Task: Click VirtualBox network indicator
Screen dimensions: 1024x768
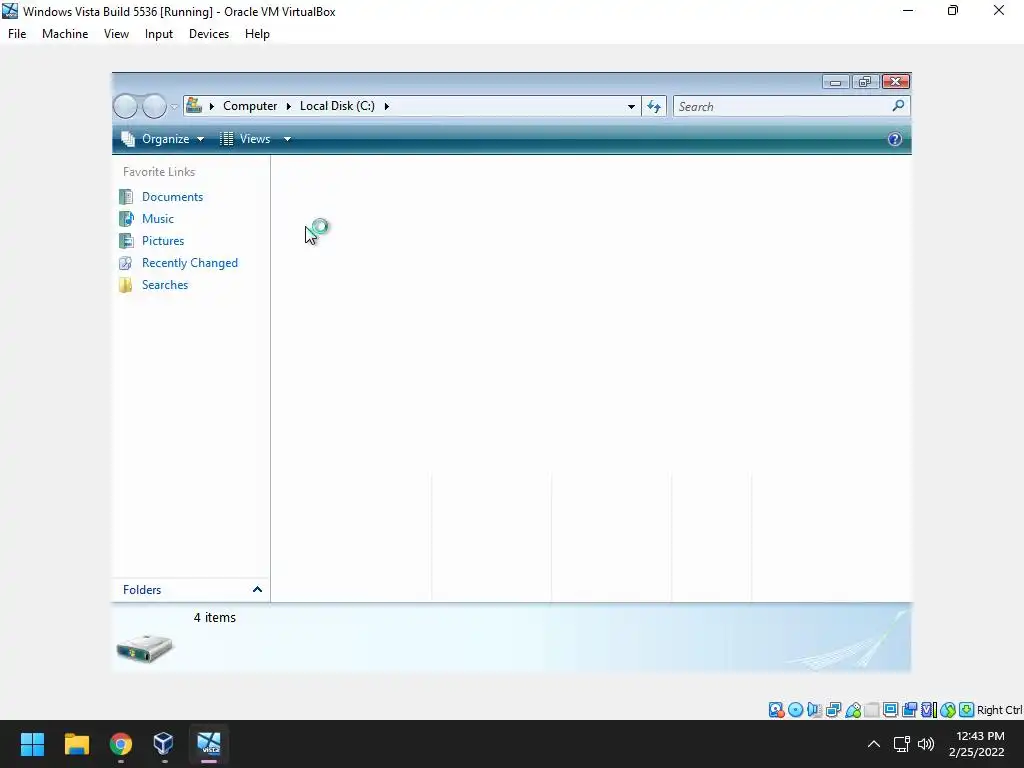Action: click(833, 710)
